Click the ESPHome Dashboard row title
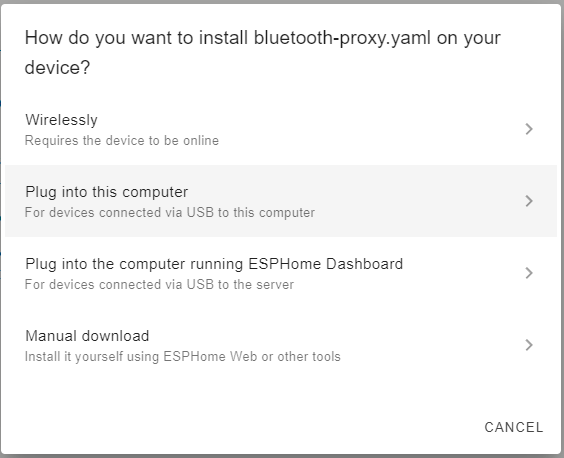564x458 pixels. [214, 264]
